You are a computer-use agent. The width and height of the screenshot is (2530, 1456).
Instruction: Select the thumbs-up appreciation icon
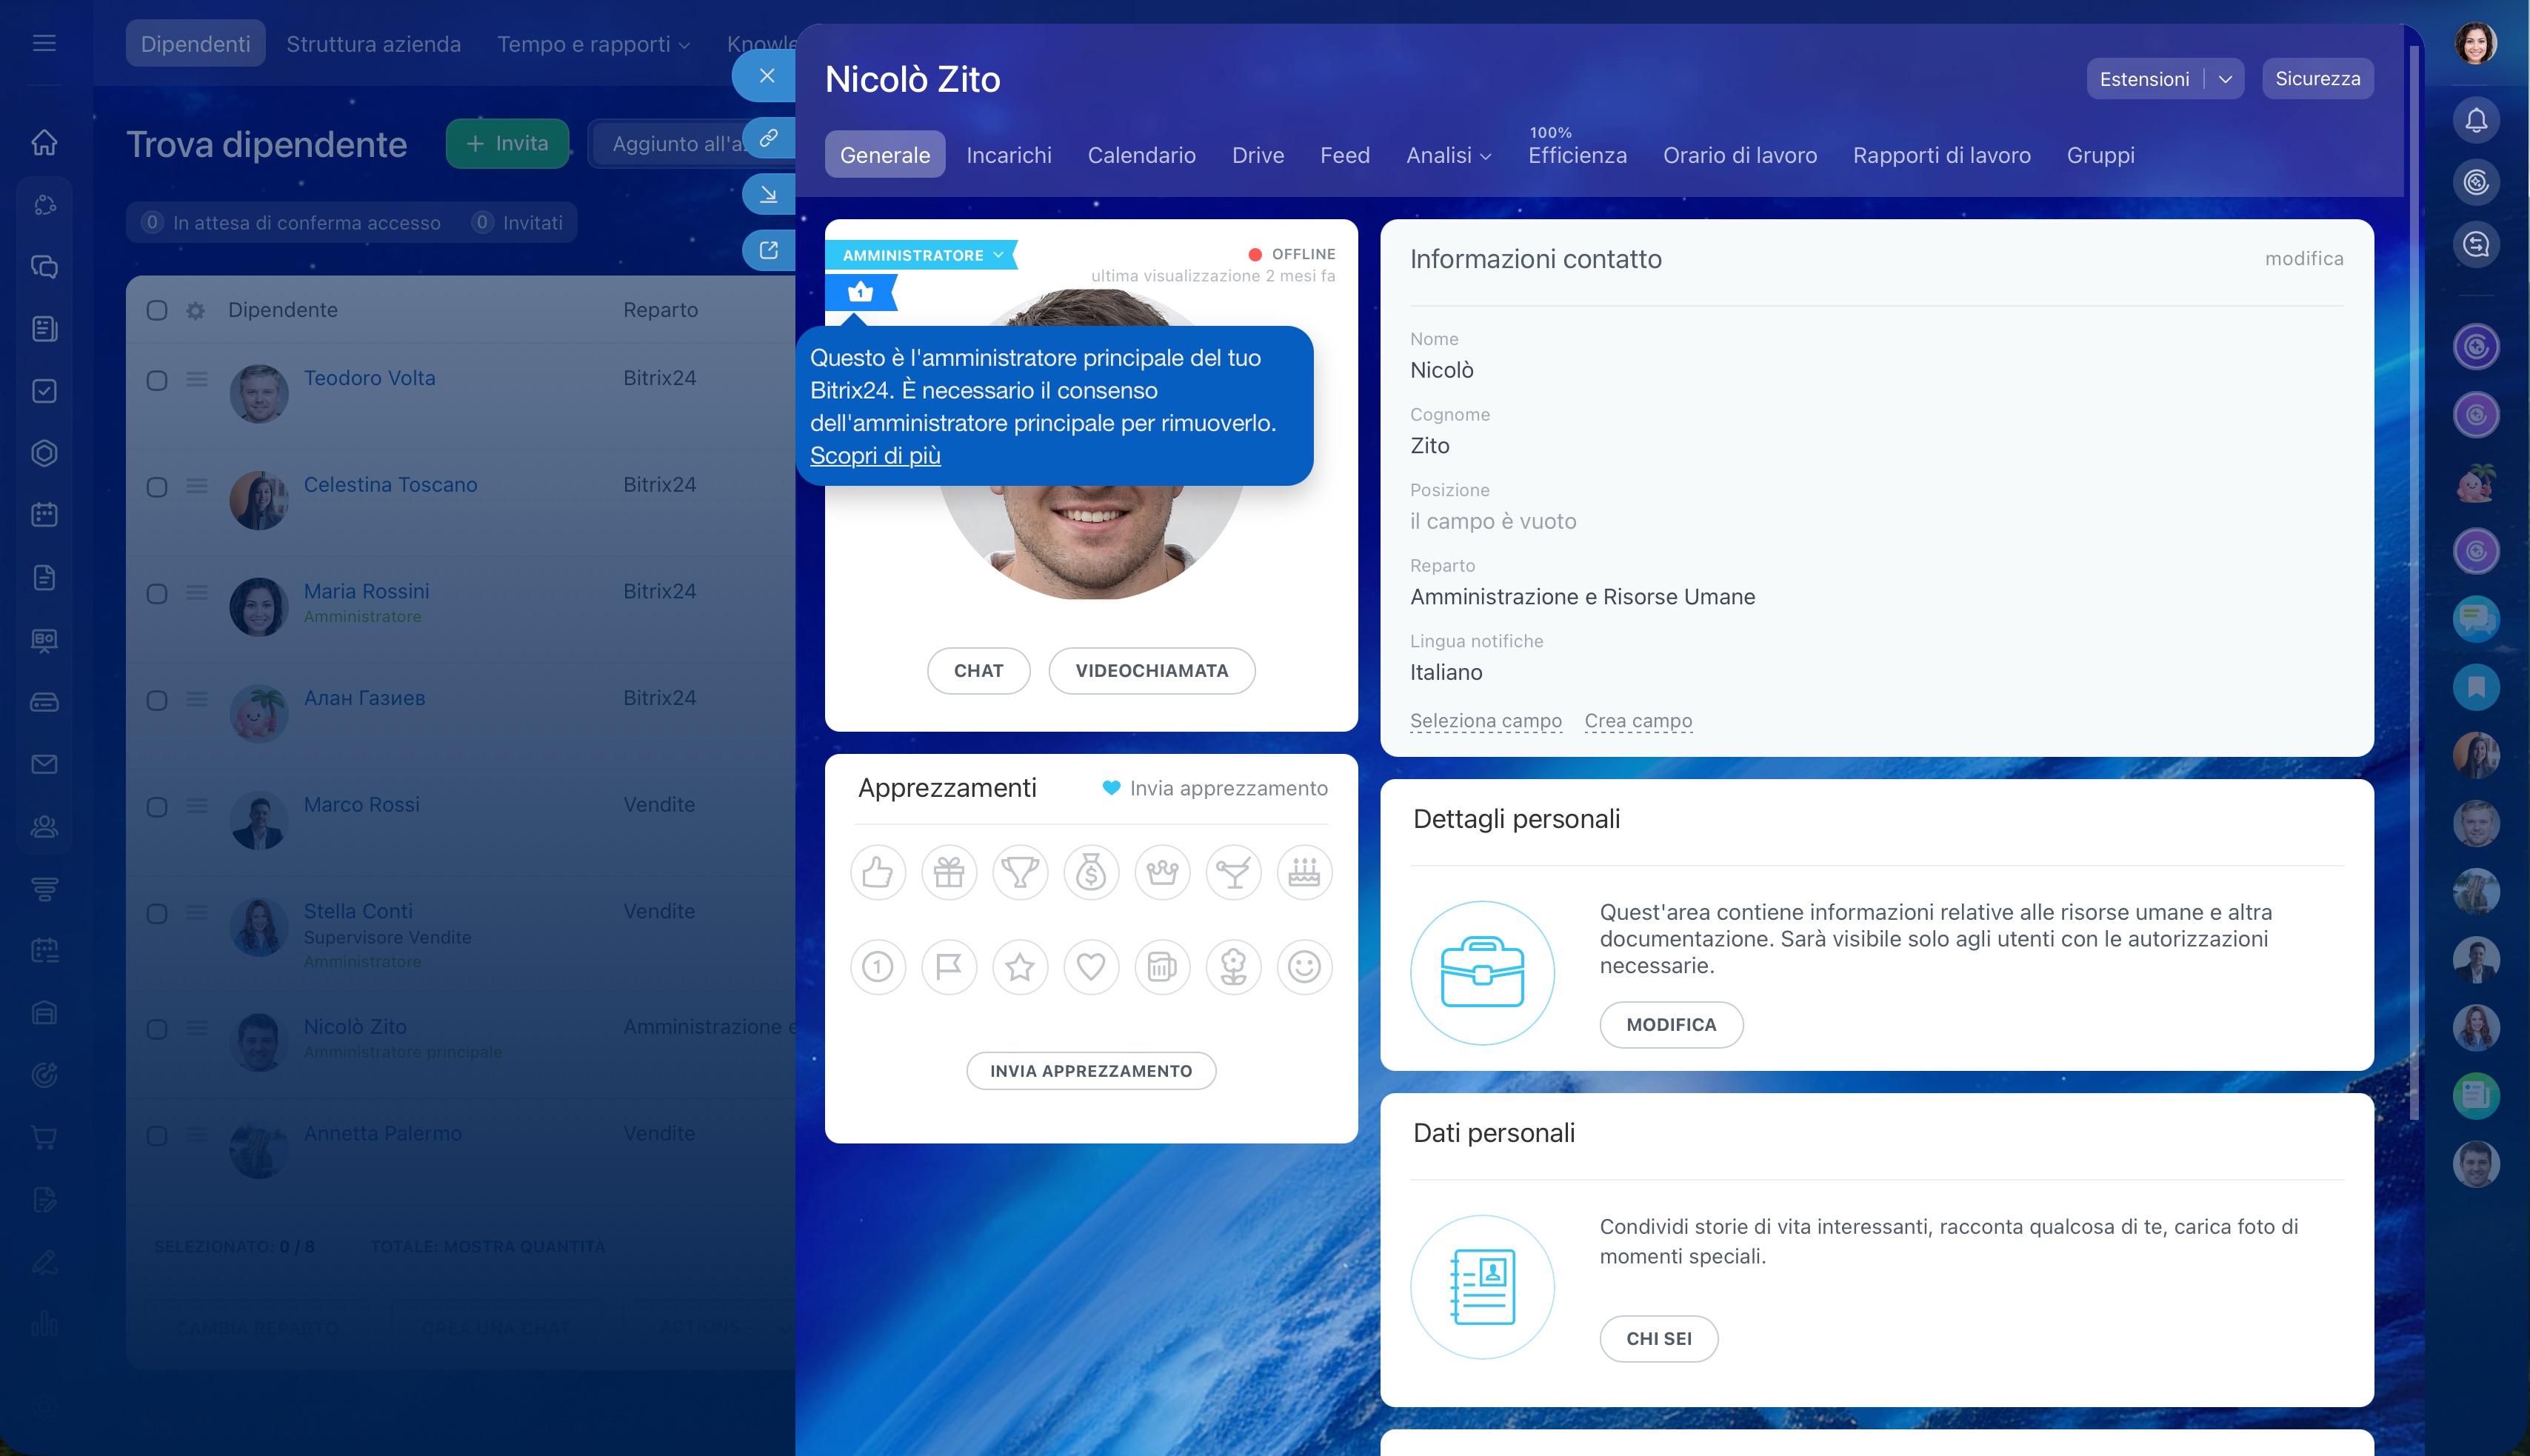[877, 872]
